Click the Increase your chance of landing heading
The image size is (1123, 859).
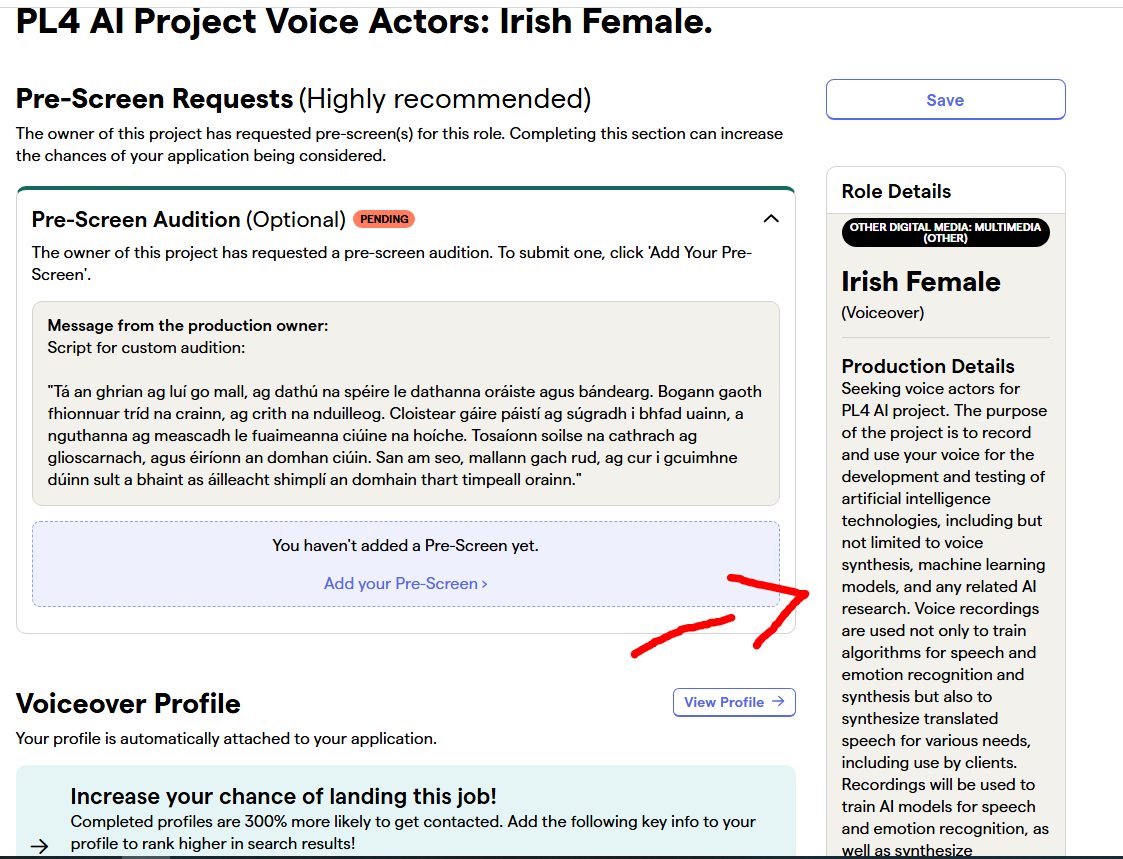tap(283, 796)
